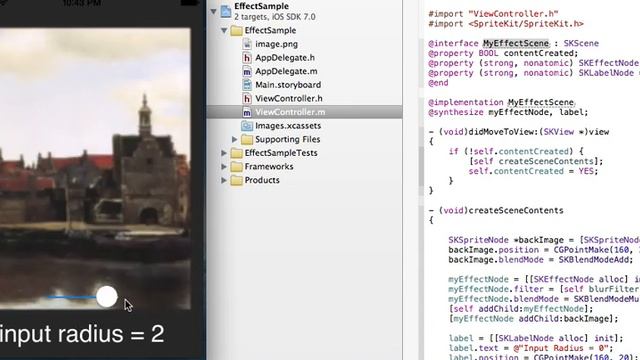Expand the Products group
The height and width of the screenshot is (360, 640).
coord(224,180)
